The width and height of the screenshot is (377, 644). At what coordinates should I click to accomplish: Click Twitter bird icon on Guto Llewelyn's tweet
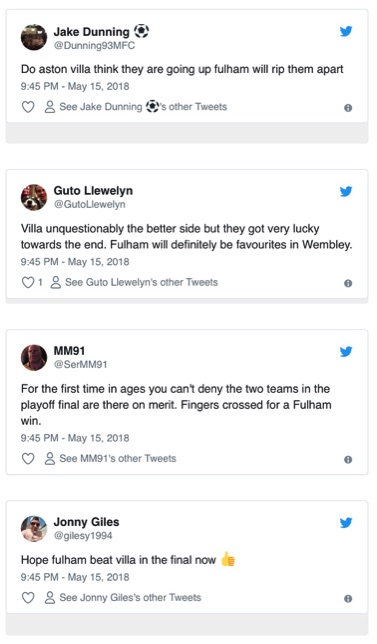[346, 191]
